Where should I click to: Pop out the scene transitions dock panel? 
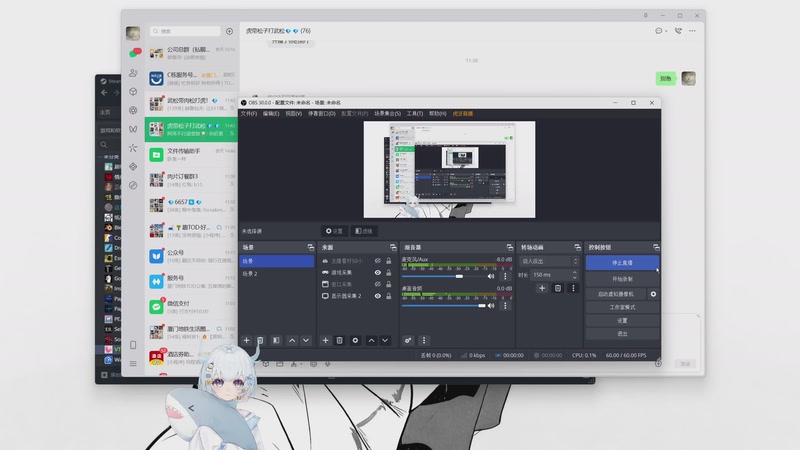coord(577,247)
